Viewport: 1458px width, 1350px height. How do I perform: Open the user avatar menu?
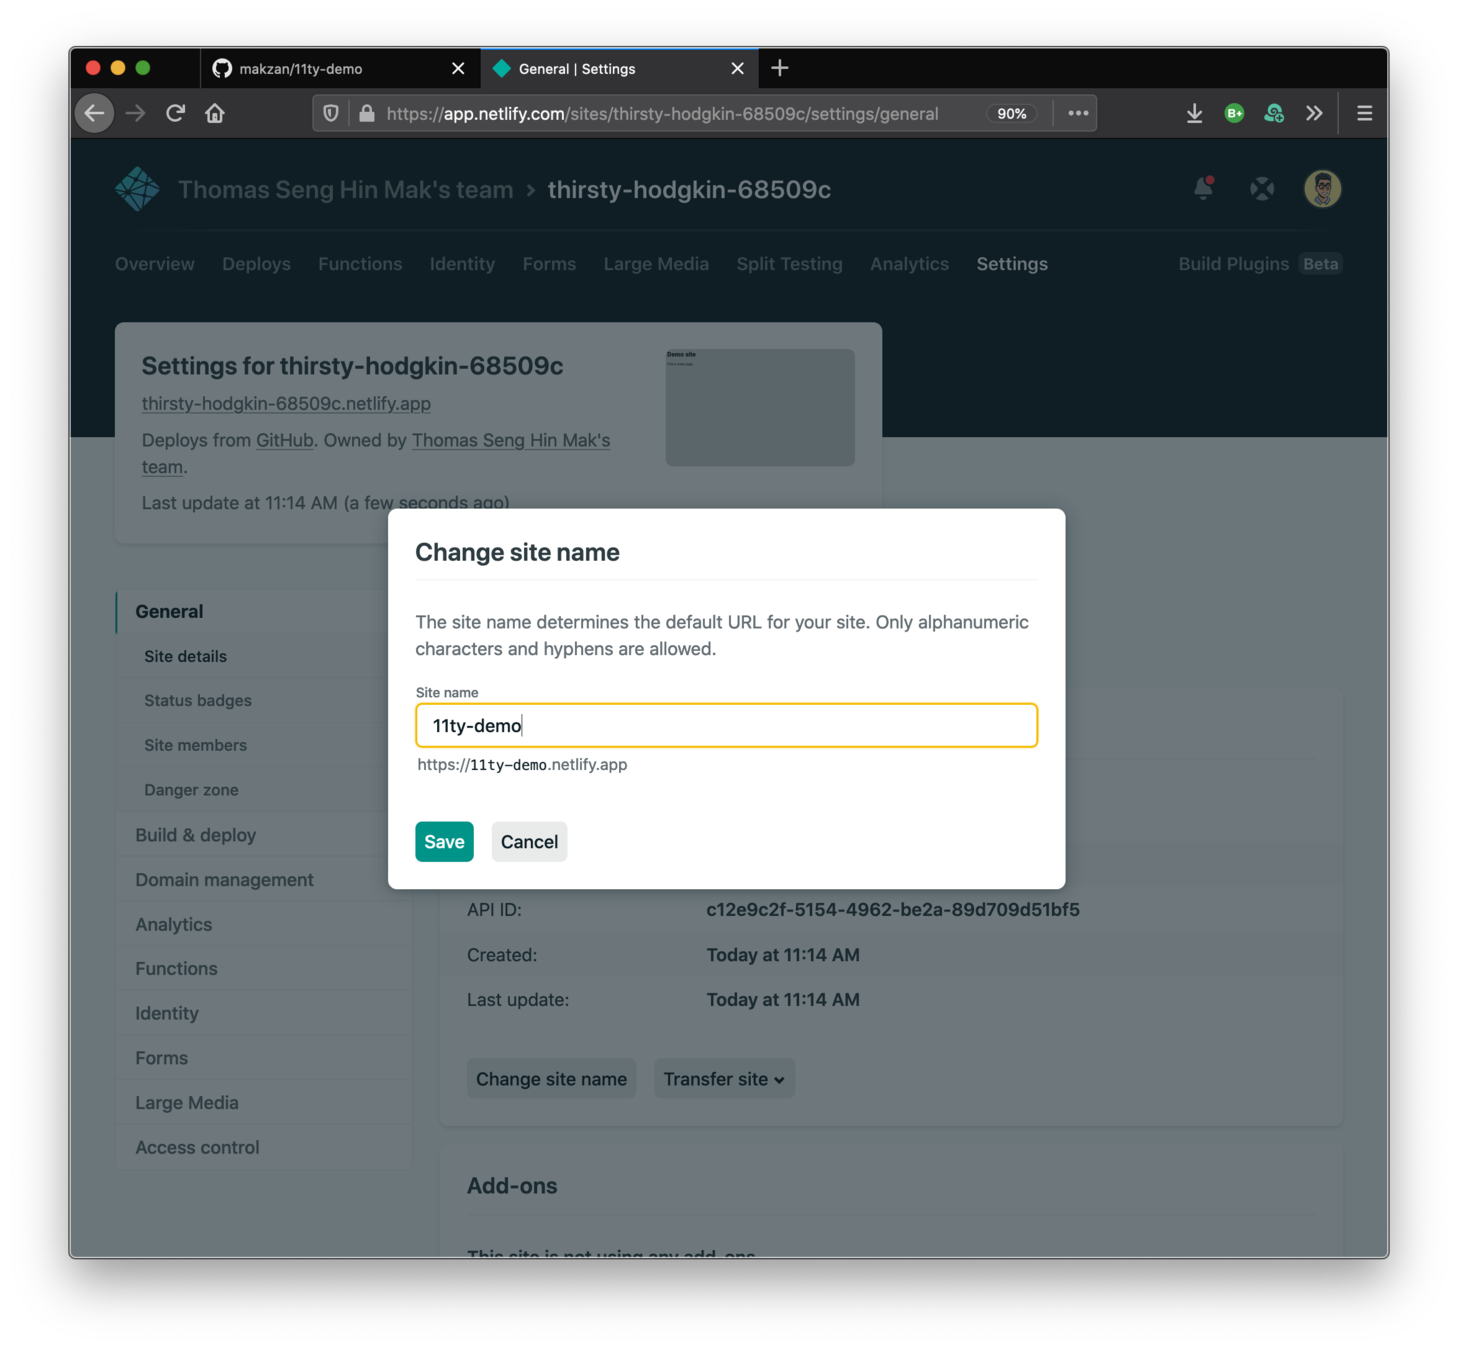1322,188
